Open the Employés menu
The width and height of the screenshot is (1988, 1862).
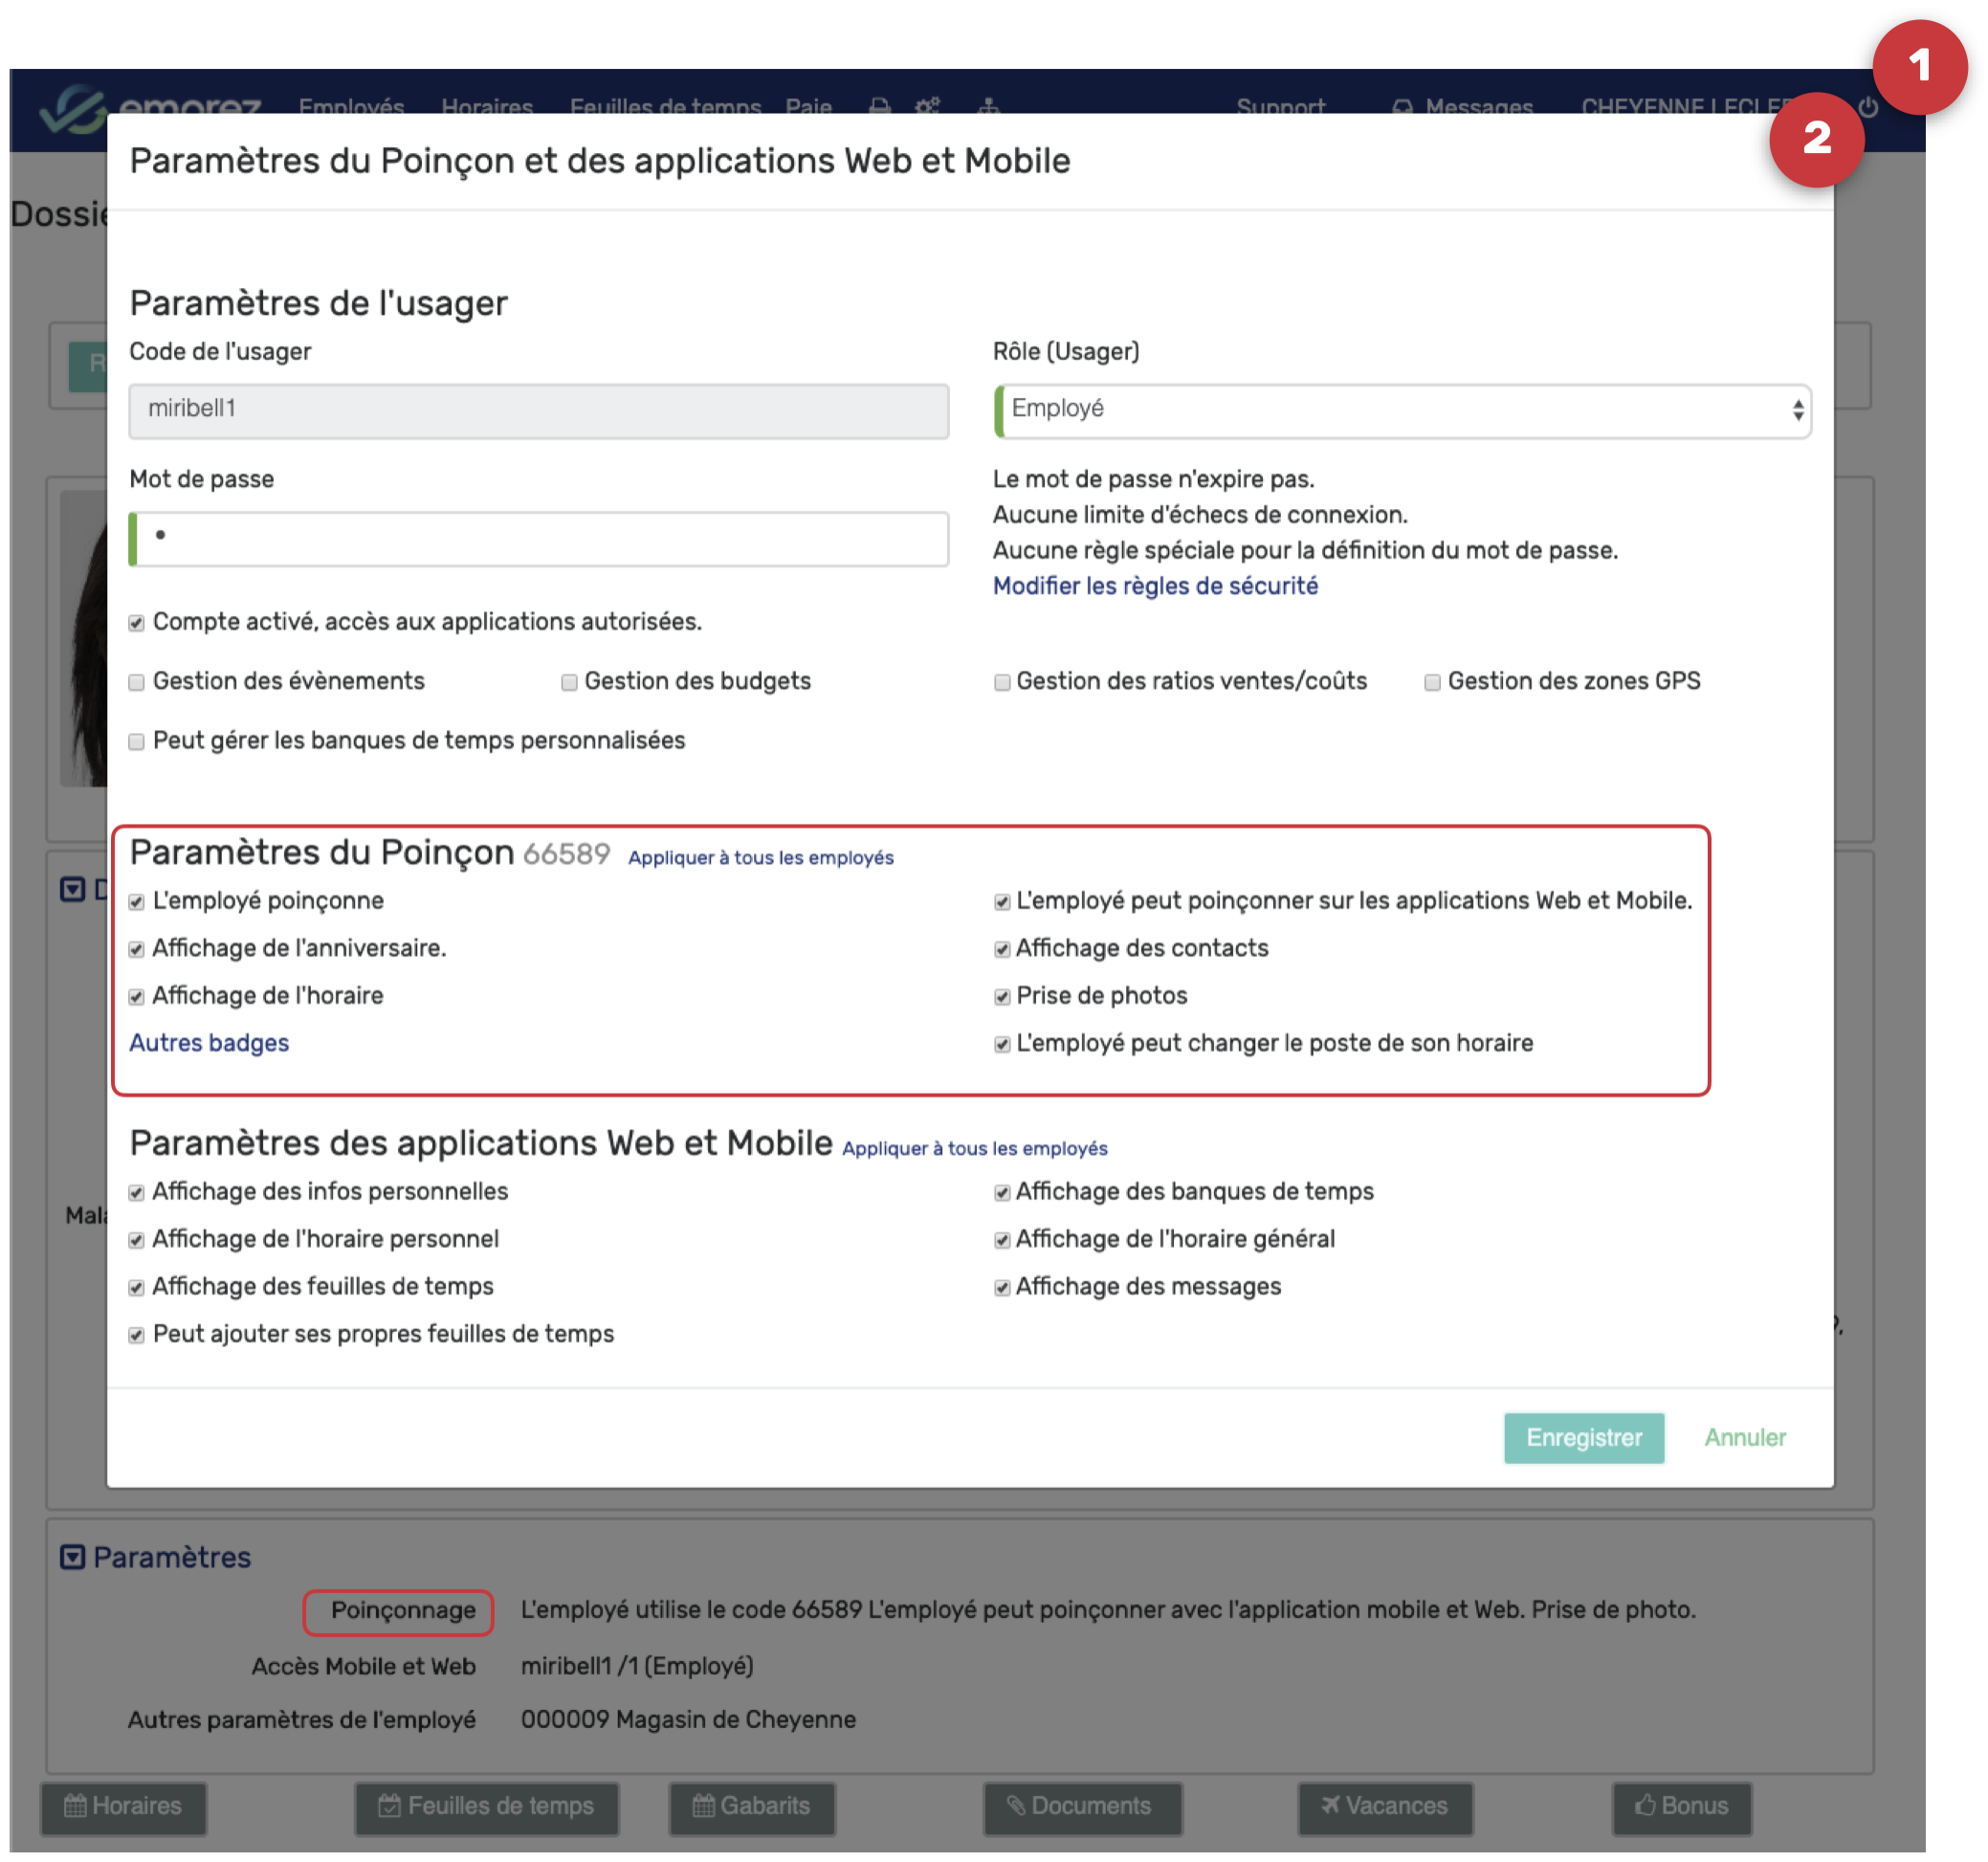351,106
